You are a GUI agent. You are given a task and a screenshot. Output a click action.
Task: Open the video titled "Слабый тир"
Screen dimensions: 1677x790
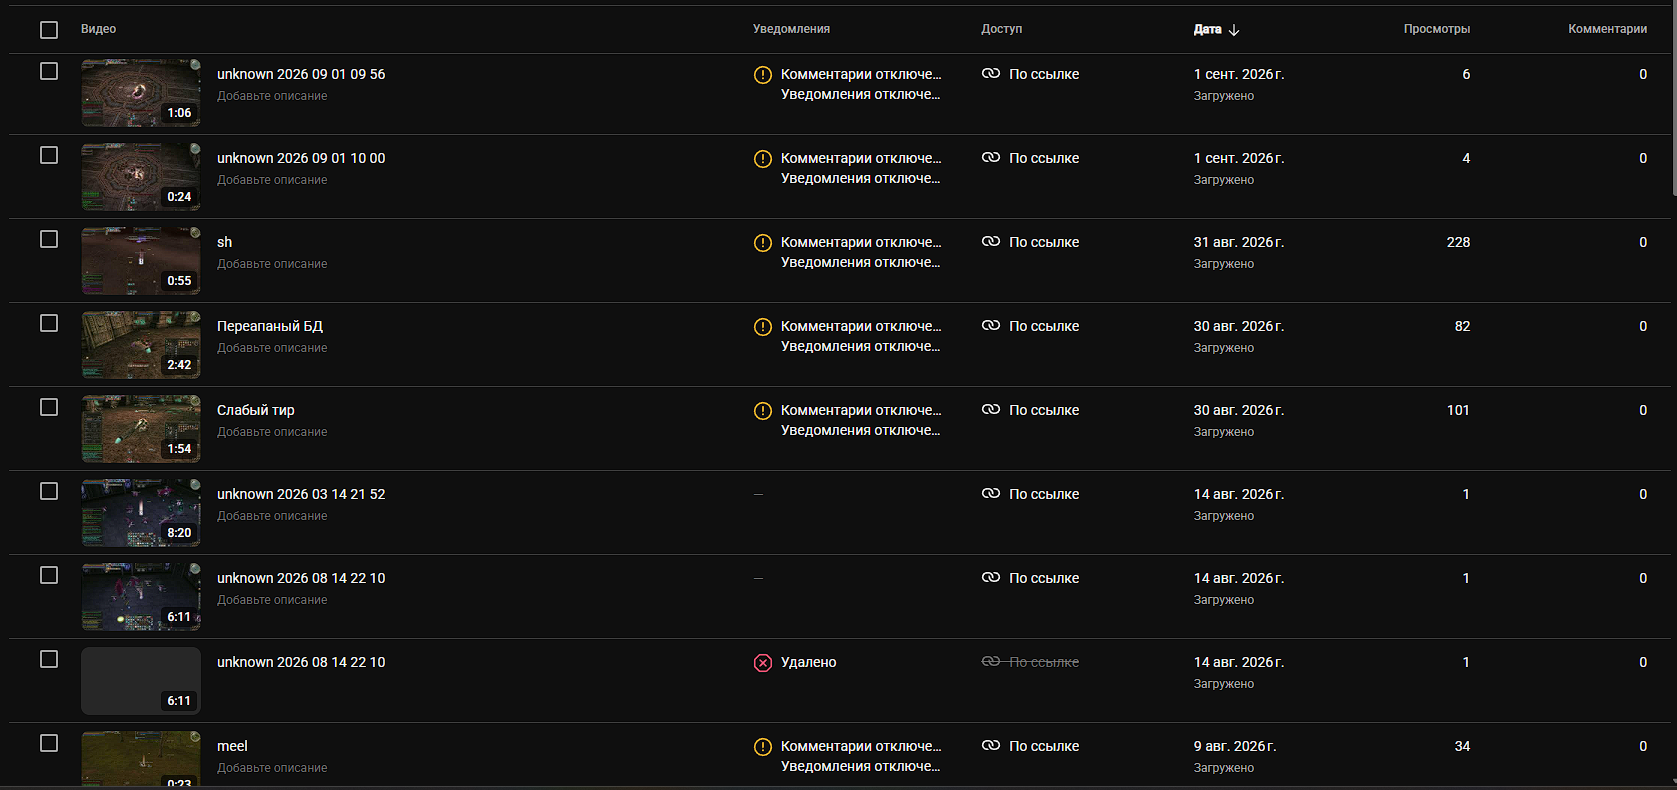coord(256,410)
